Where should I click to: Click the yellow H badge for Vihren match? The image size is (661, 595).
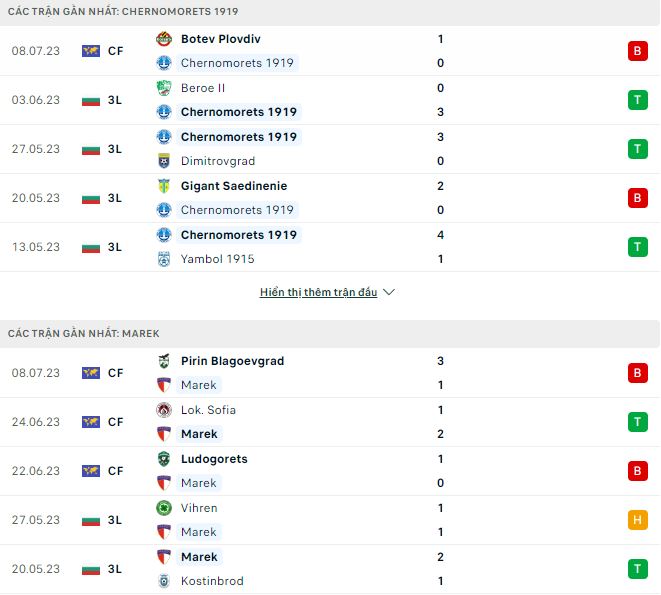coord(638,520)
